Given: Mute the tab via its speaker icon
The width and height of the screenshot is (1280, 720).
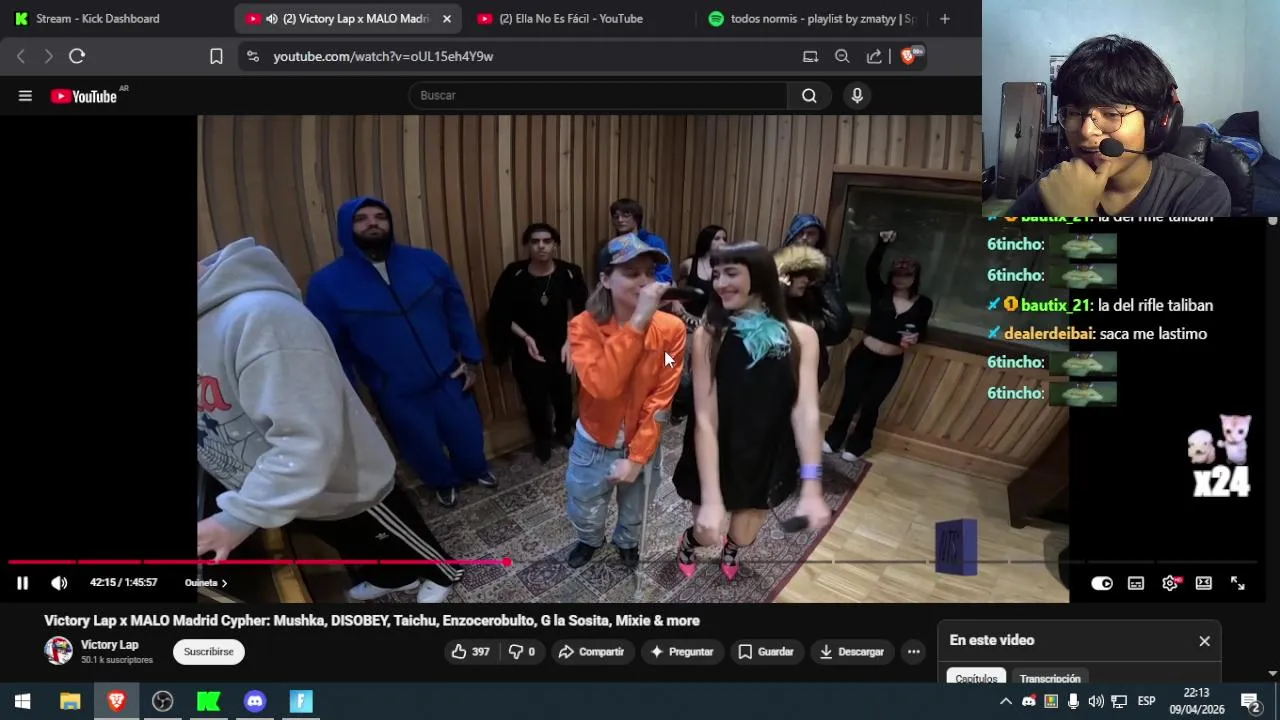Looking at the screenshot, I should point(271,19).
